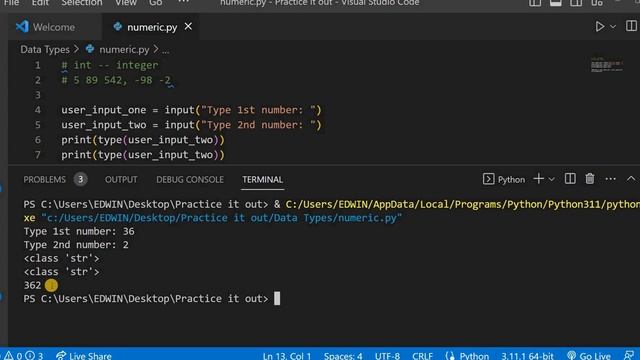The height and width of the screenshot is (360, 640).
Task: Select the Python language mode
Action: click(473, 356)
